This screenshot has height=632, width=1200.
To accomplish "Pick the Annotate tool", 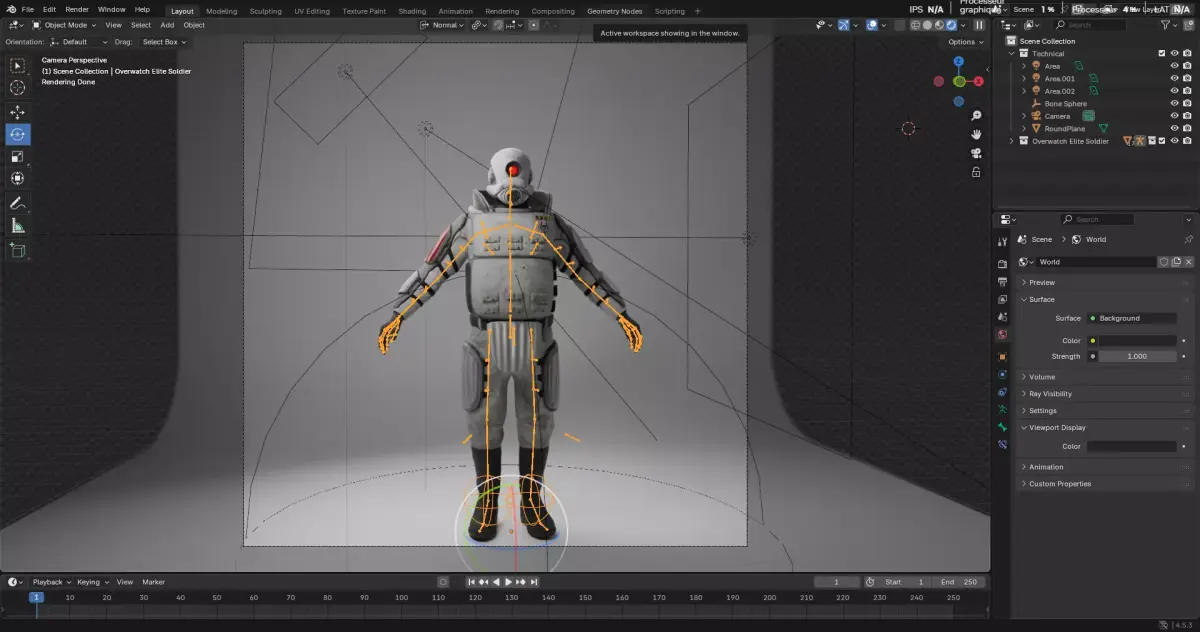I will pyautogui.click(x=18, y=203).
